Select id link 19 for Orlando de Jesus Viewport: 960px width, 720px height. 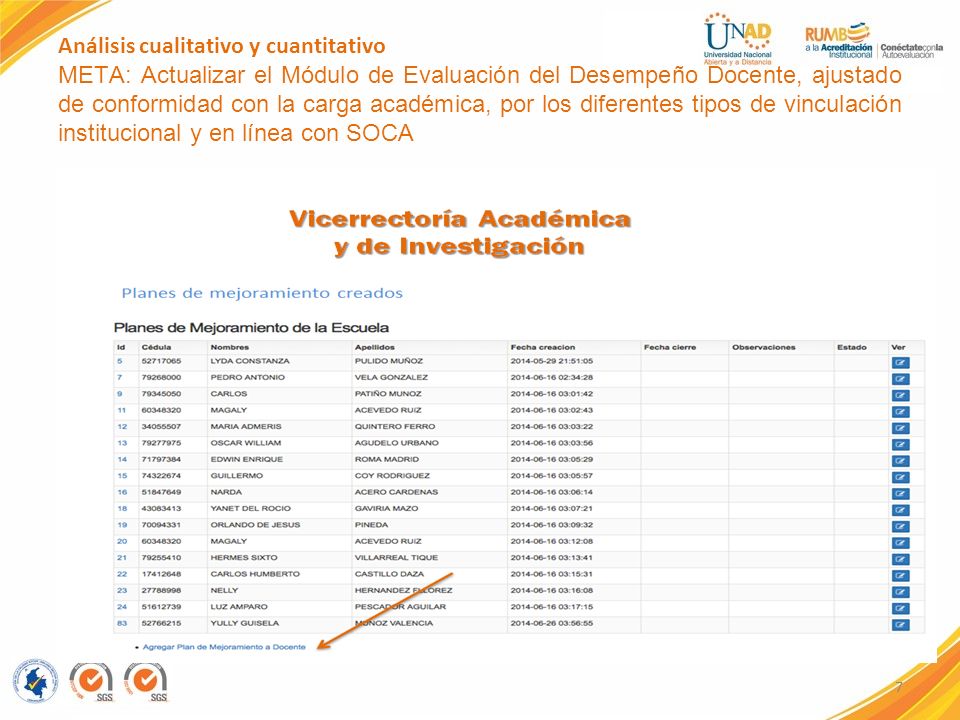(122, 525)
